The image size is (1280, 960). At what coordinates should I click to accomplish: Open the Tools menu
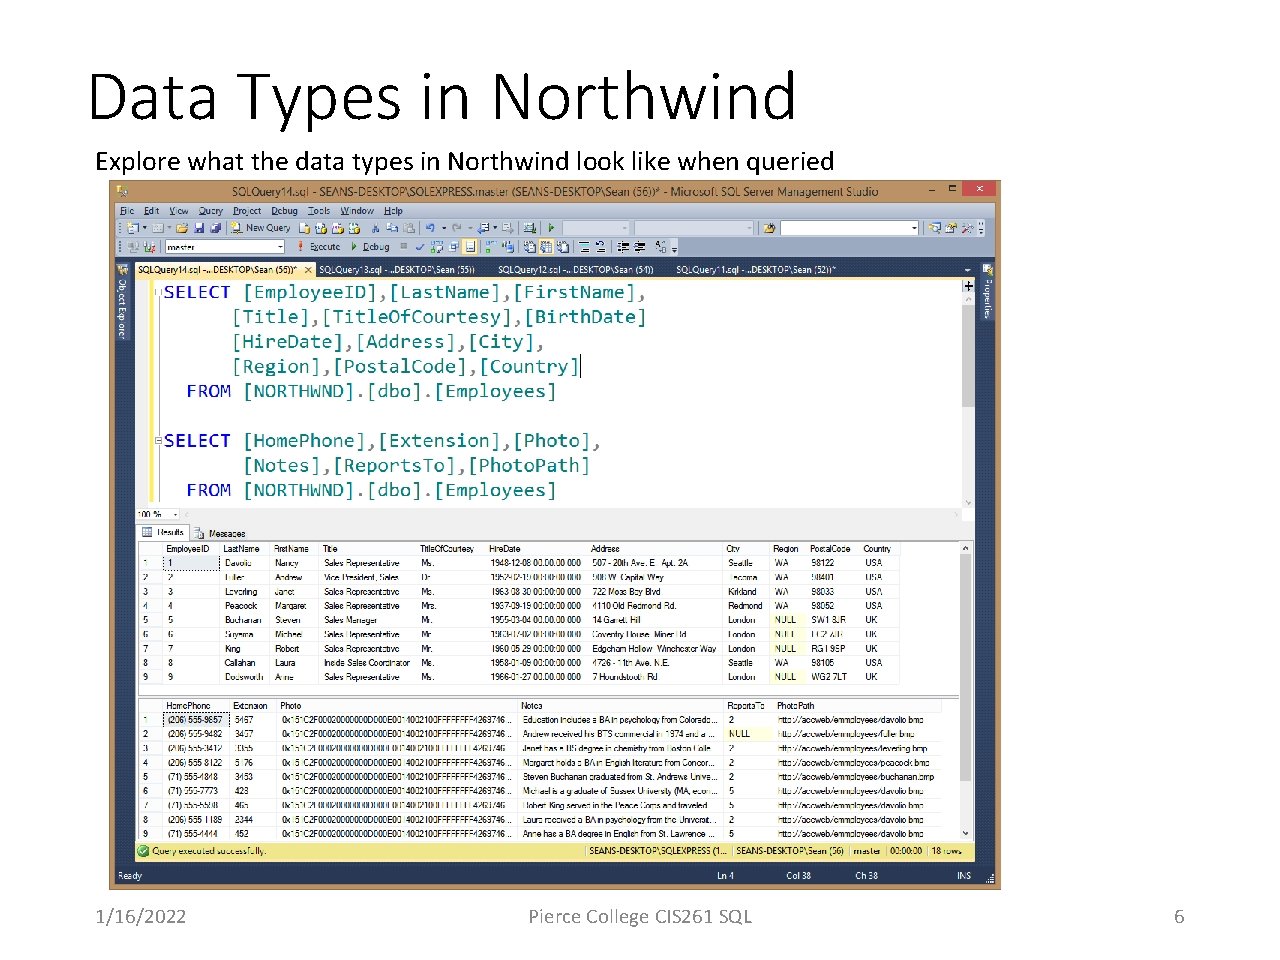(319, 211)
